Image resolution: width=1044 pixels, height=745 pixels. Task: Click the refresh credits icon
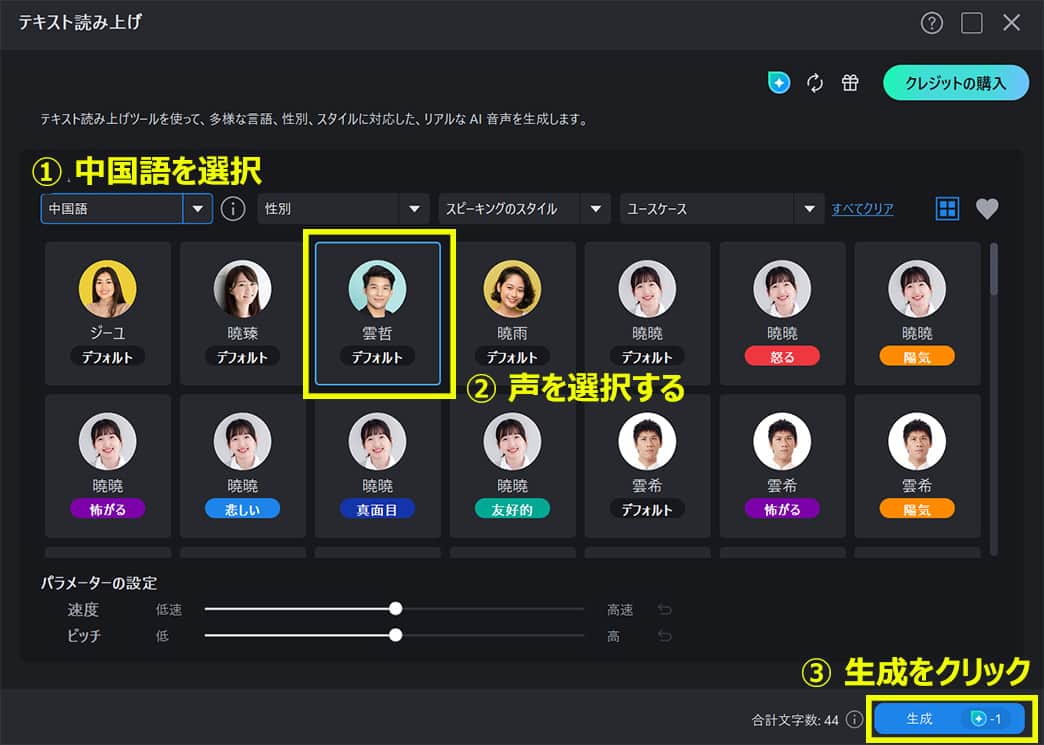tap(815, 84)
